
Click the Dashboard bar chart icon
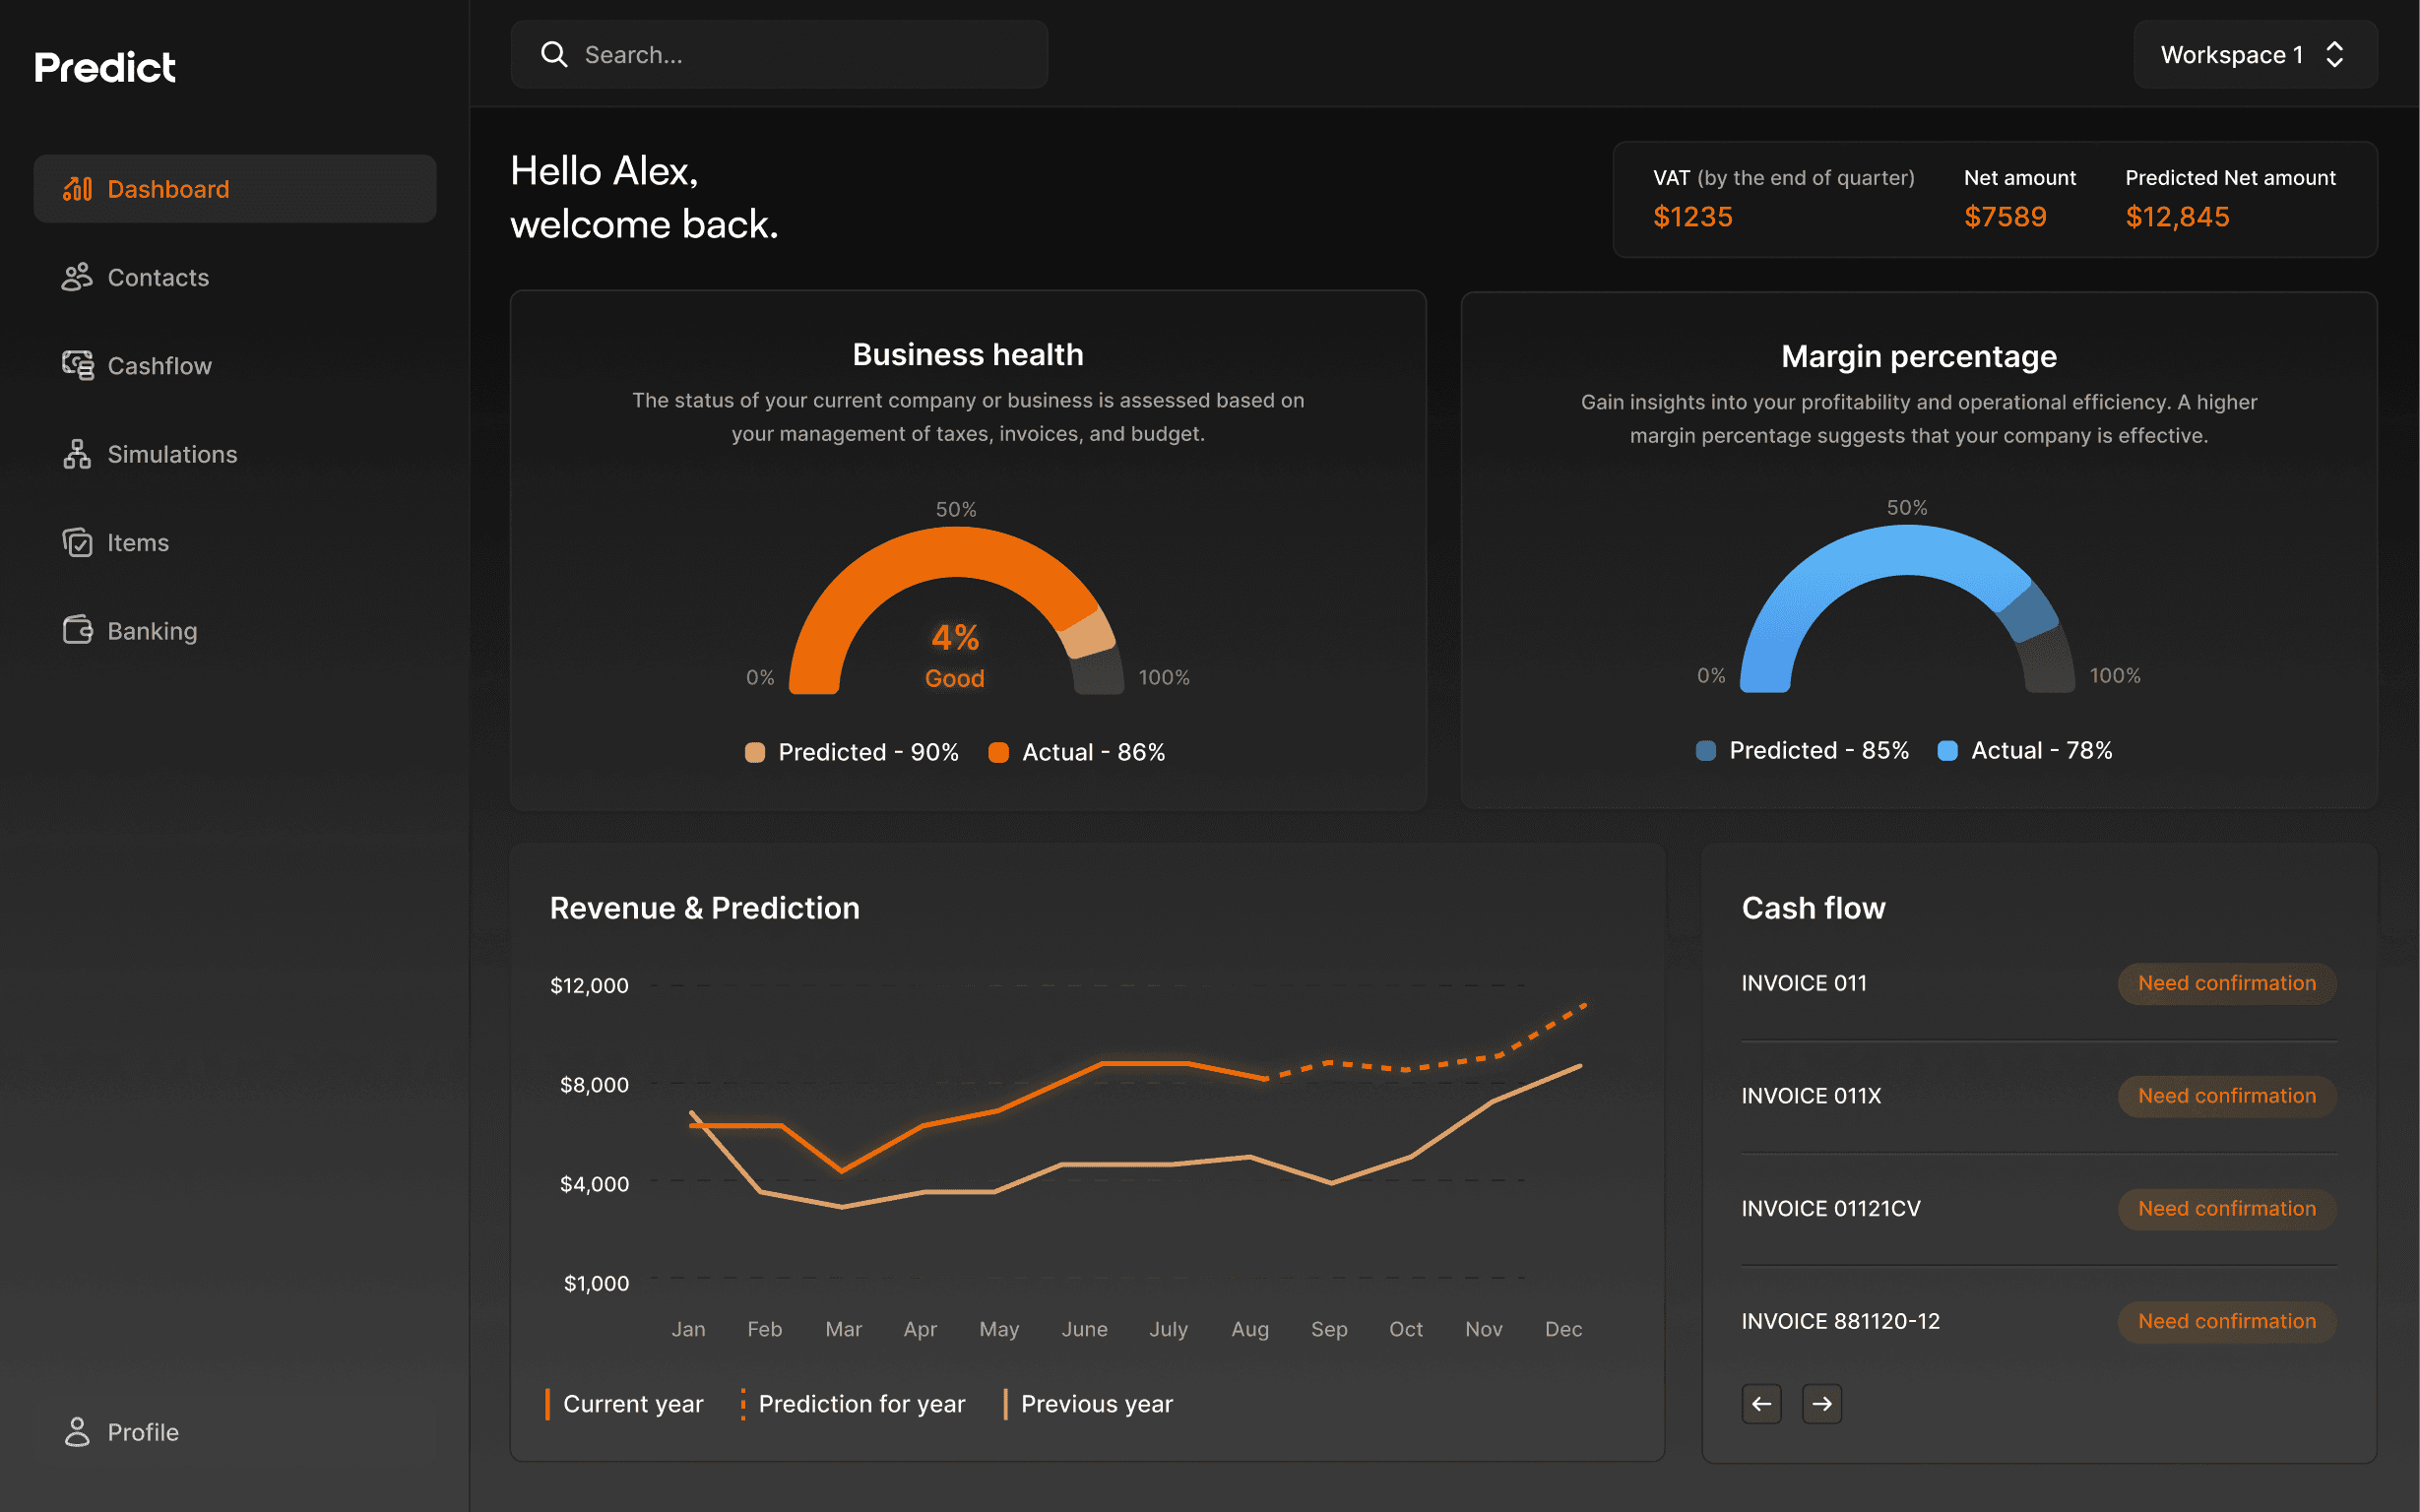point(77,189)
